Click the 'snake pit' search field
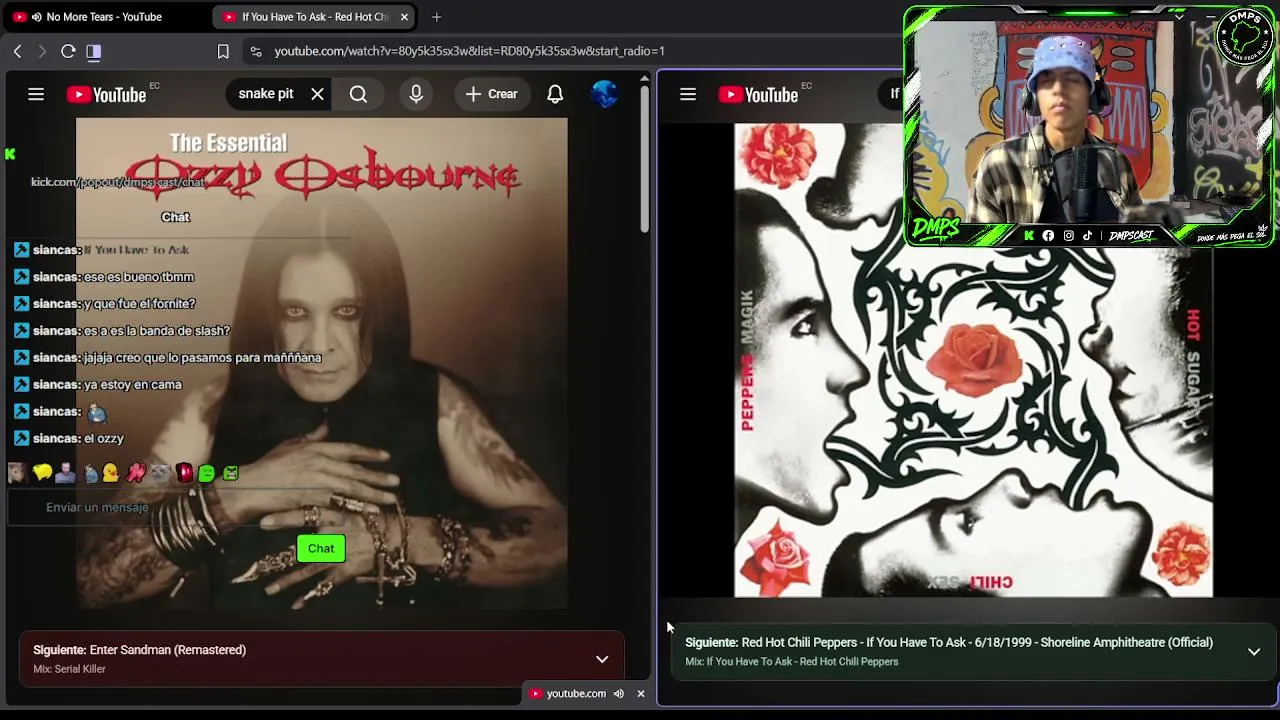 (x=266, y=94)
